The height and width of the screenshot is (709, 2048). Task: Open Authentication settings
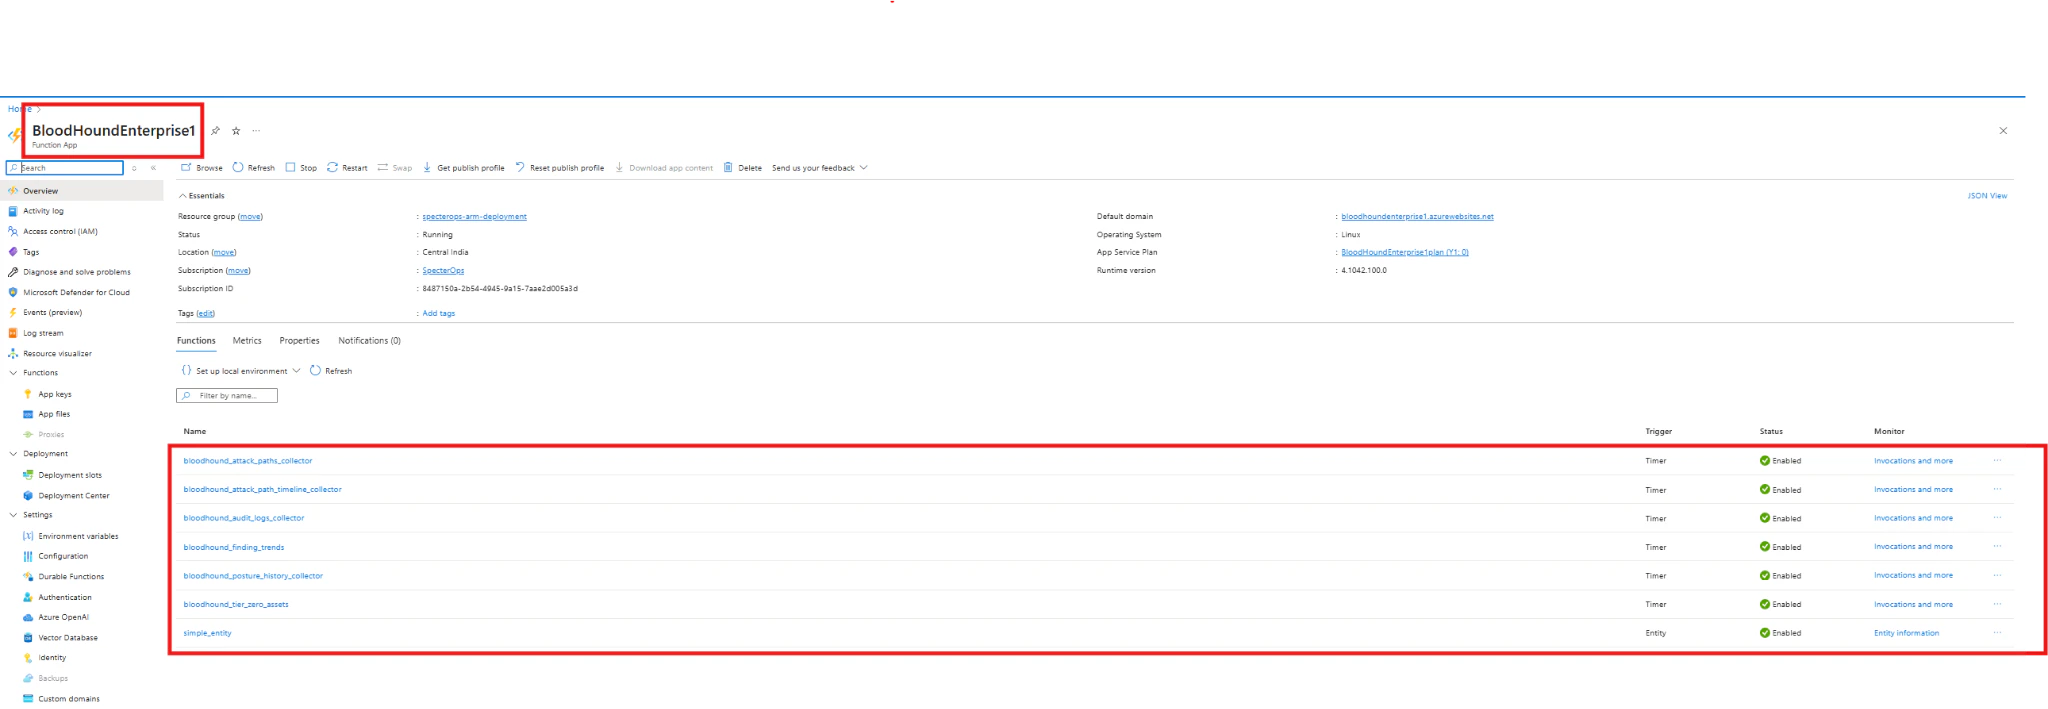[65, 597]
